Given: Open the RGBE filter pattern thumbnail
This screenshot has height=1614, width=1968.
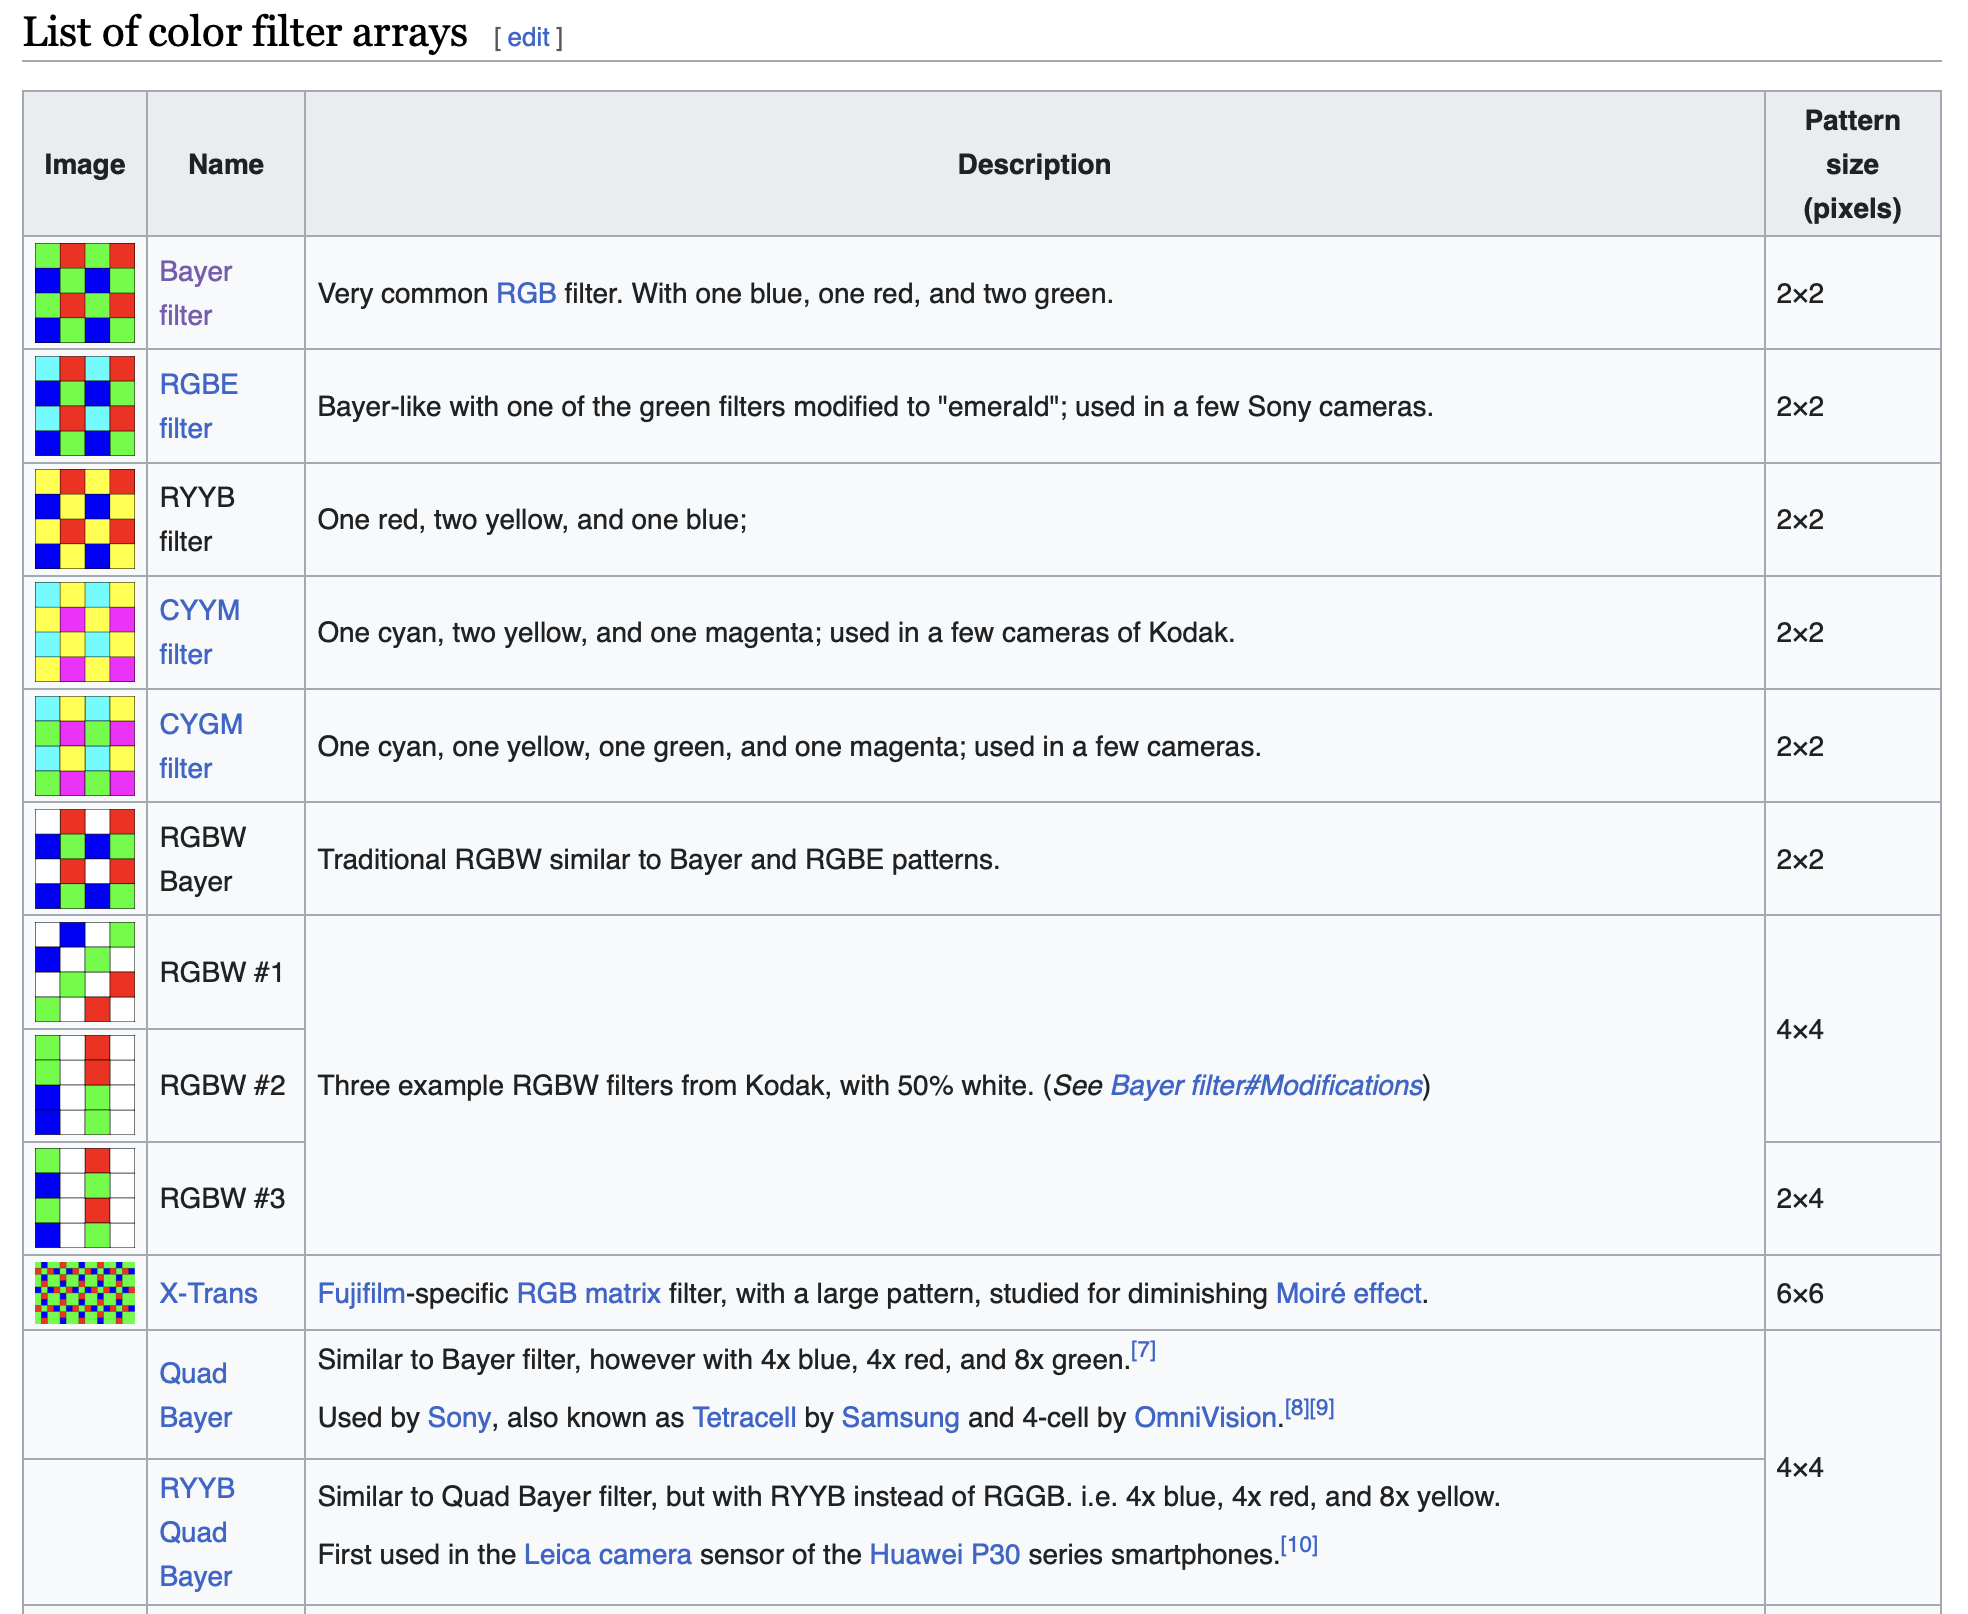Looking at the screenshot, I should (x=85, y=406).
